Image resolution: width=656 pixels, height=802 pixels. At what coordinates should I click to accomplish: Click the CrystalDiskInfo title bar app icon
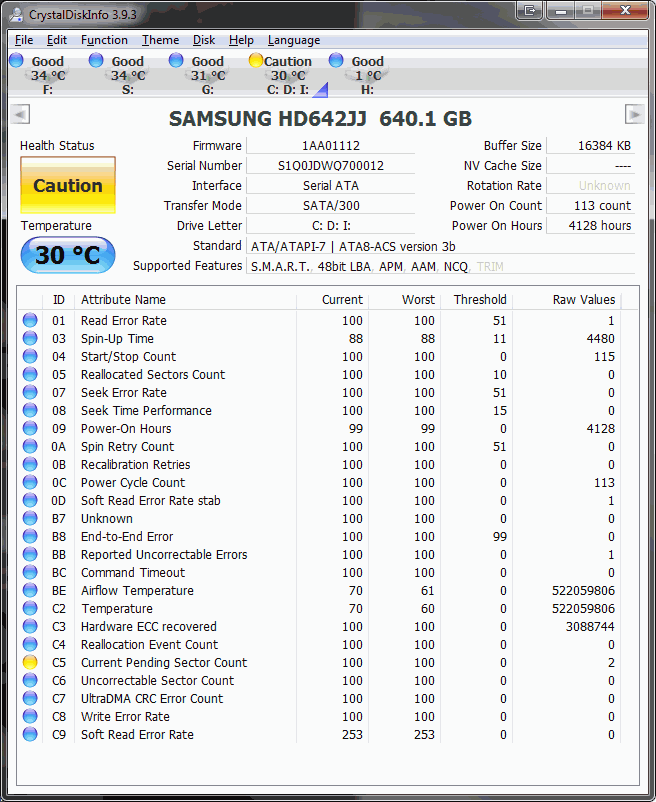point(16,14)
